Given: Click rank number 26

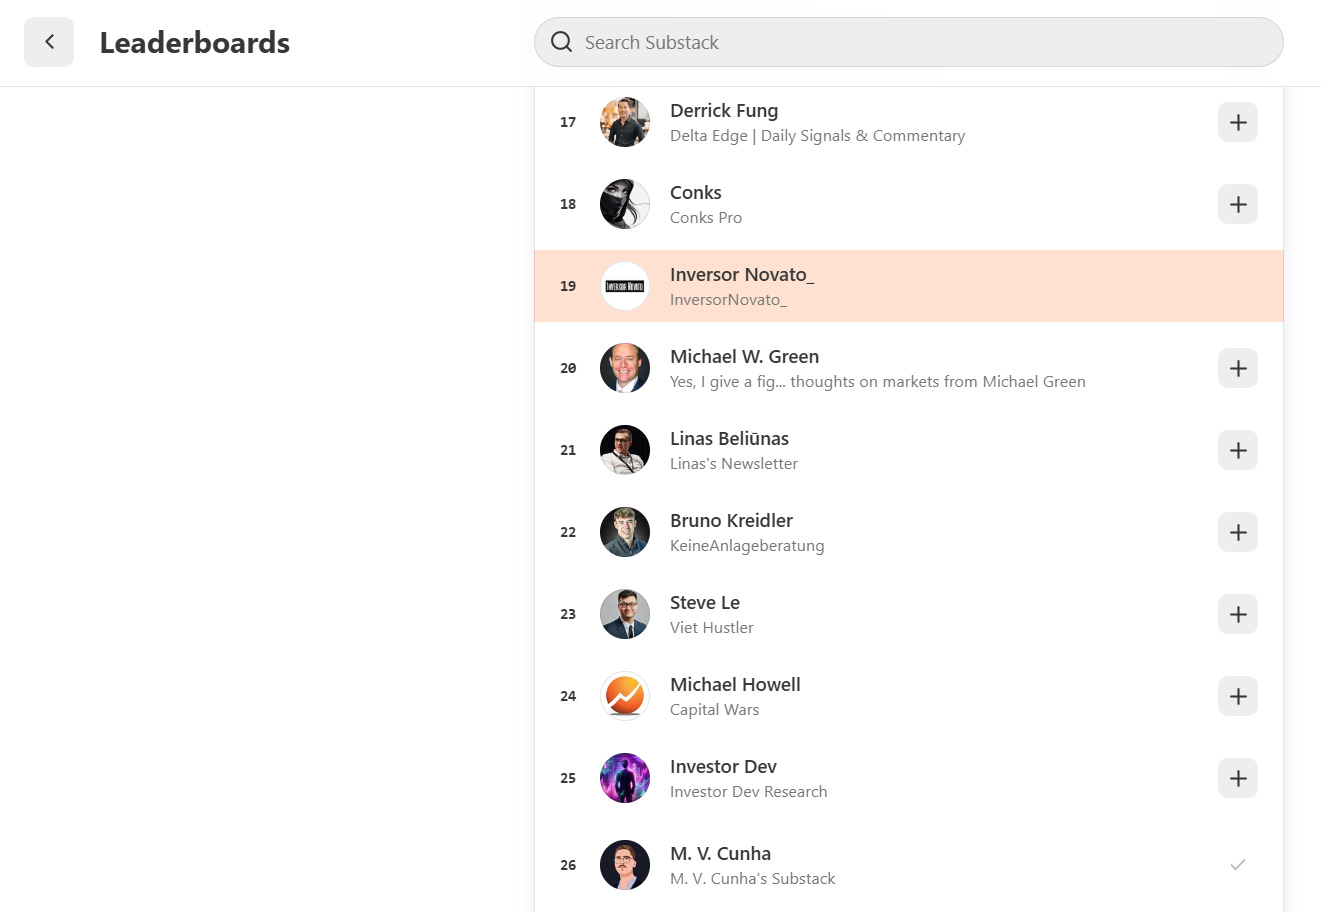Looking at the screenshot, I should tap(568, 865).
